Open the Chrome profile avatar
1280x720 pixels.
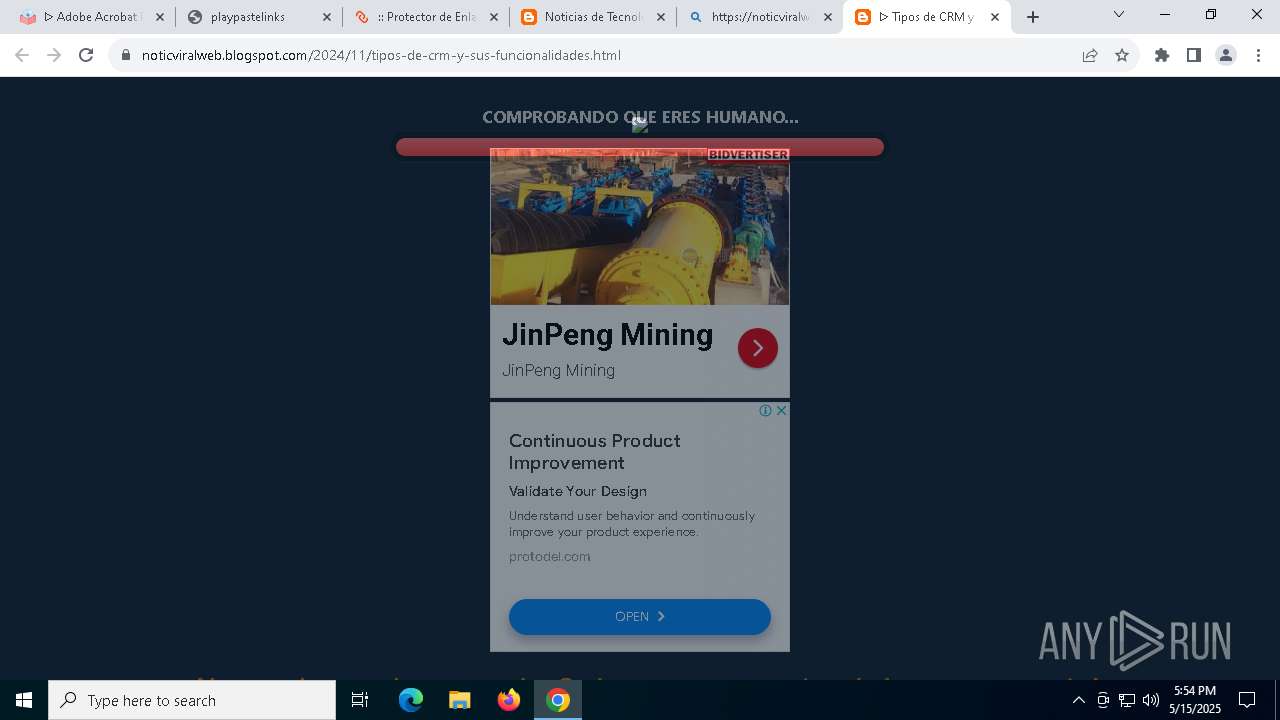pyautogui.click(x=1226, y=55)
